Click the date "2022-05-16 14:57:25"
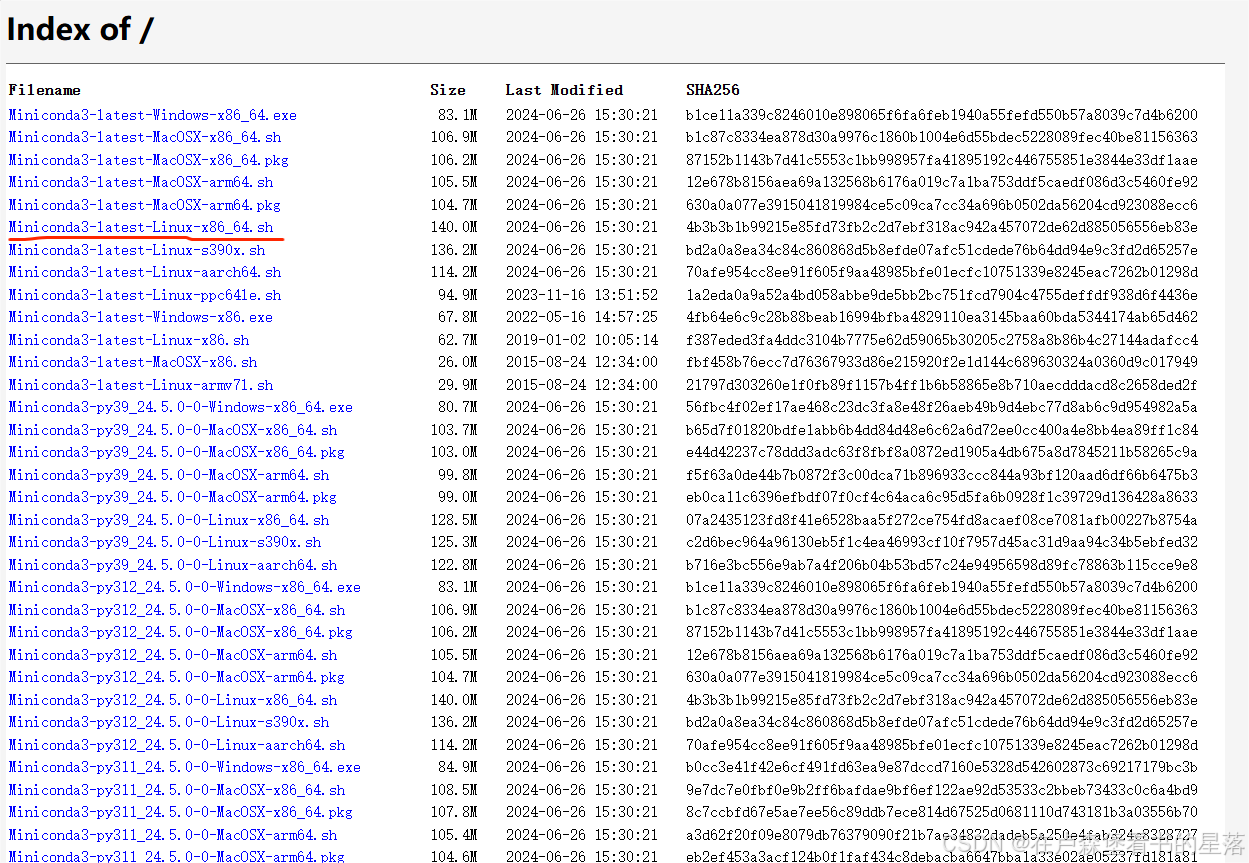Image resolution: width=1249 pixels, height=863 pixels. [x=582, y=317]
